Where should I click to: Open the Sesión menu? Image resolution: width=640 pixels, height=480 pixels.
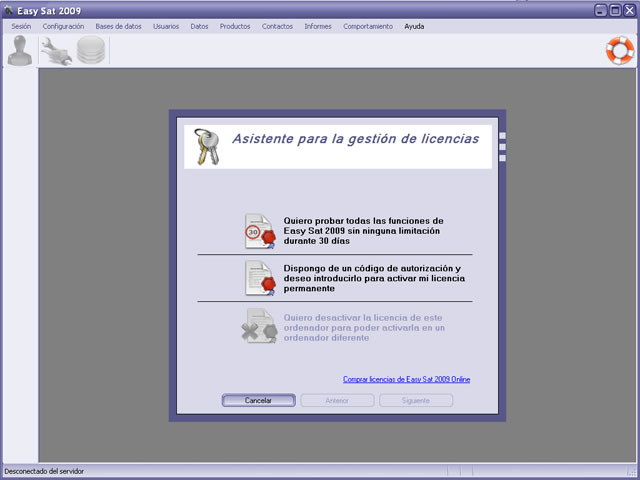(21, 26)
